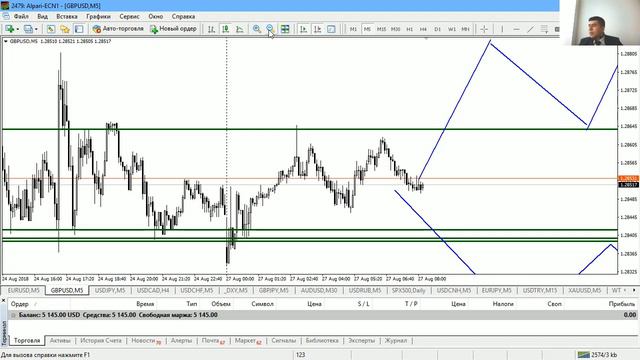This screenshot has width=640, height=360.
Task: Expand the profiles dropdown arrow
Action: pos(36,29)
